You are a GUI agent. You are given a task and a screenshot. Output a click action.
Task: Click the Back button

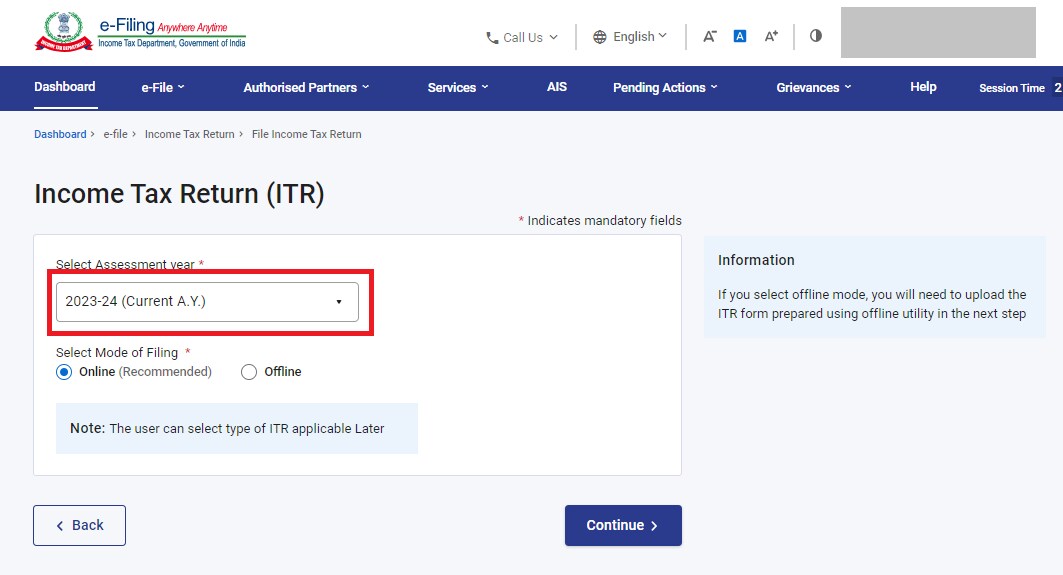(79, 525)
